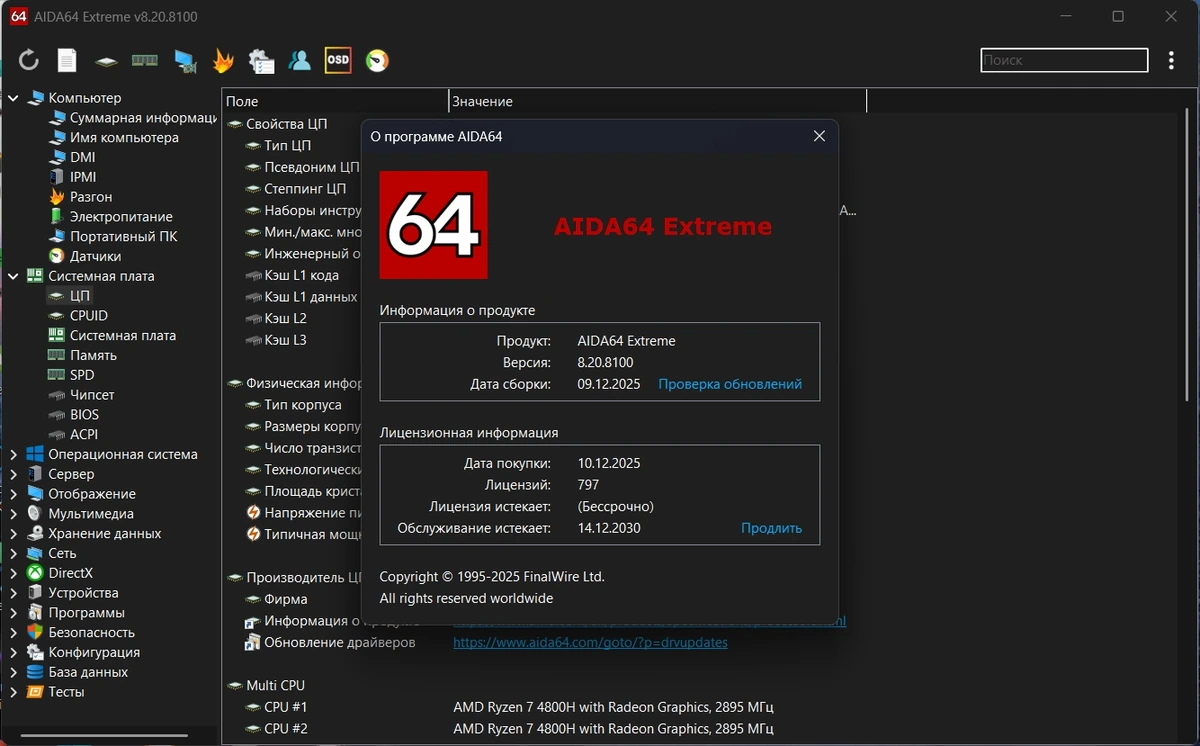Start the flame stability test icon
This screenshot has width=1200, height=746.
pyautogui.click(x=223, y=60)
